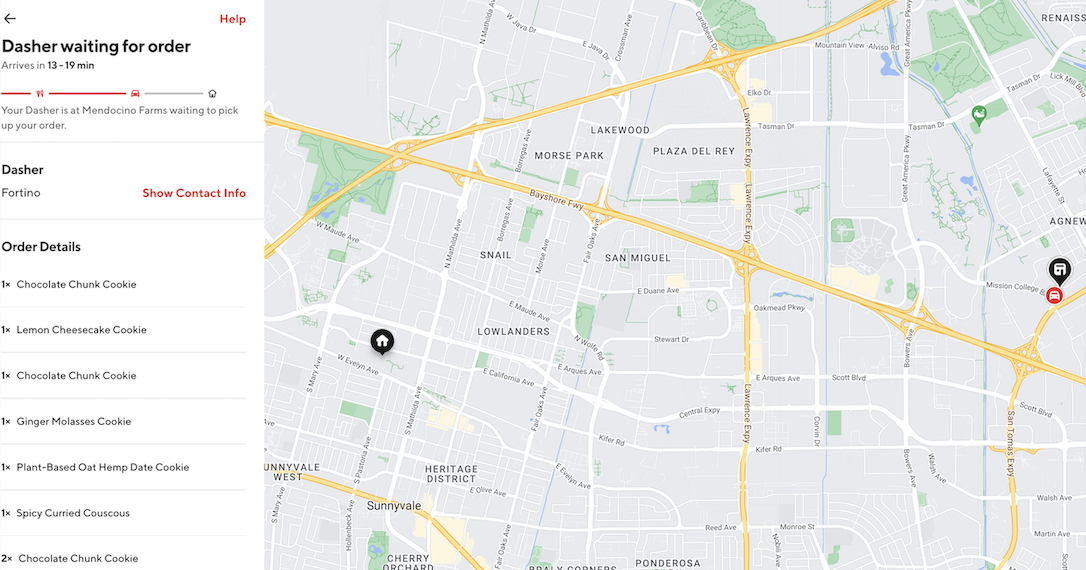Click the house step icon in progress bar
1086x570 pixels.
point(213,93)
